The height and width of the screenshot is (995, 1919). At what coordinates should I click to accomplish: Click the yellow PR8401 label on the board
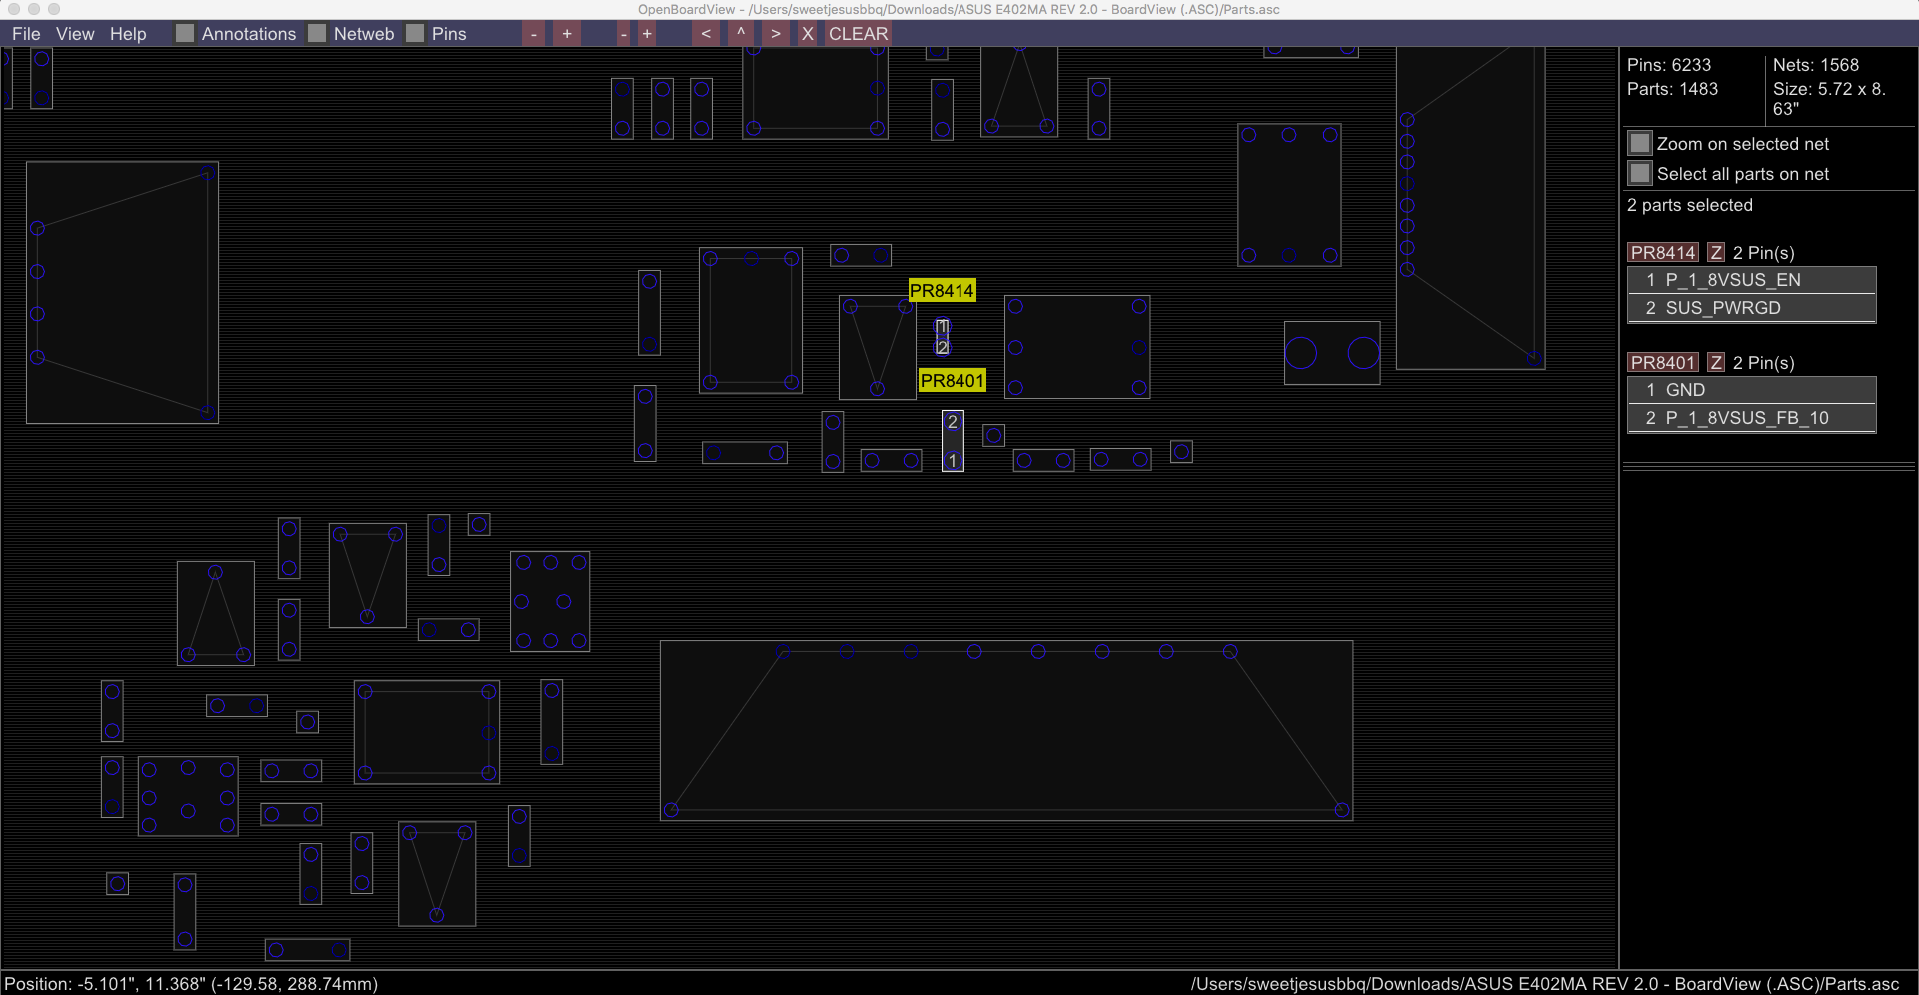point(952,381)
